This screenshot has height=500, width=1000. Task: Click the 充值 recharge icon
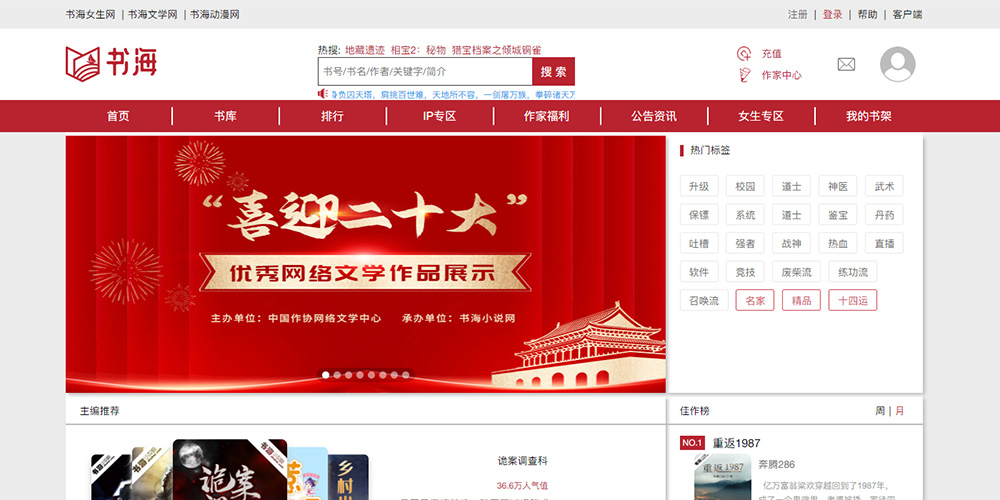coord(744,54)
